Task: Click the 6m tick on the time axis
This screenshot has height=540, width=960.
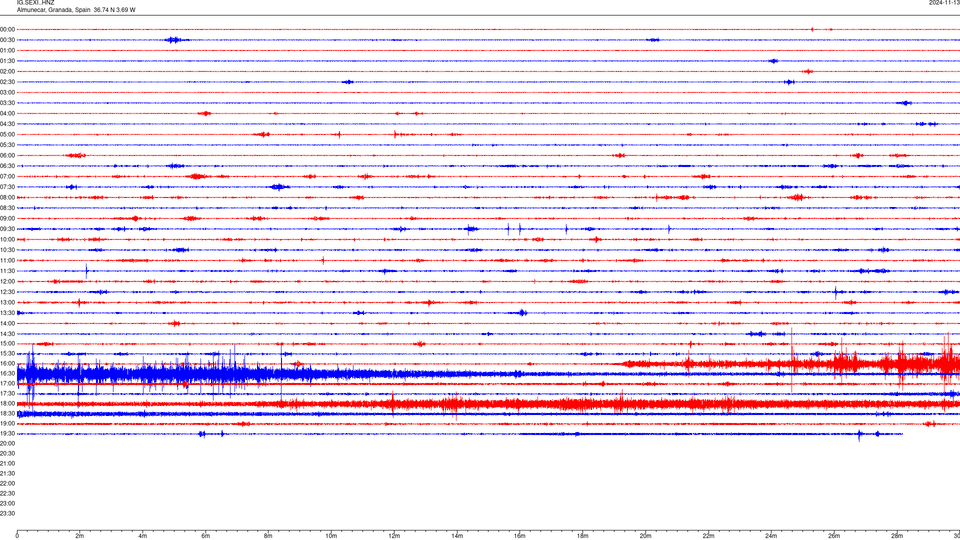Action: tap(206, 536)
